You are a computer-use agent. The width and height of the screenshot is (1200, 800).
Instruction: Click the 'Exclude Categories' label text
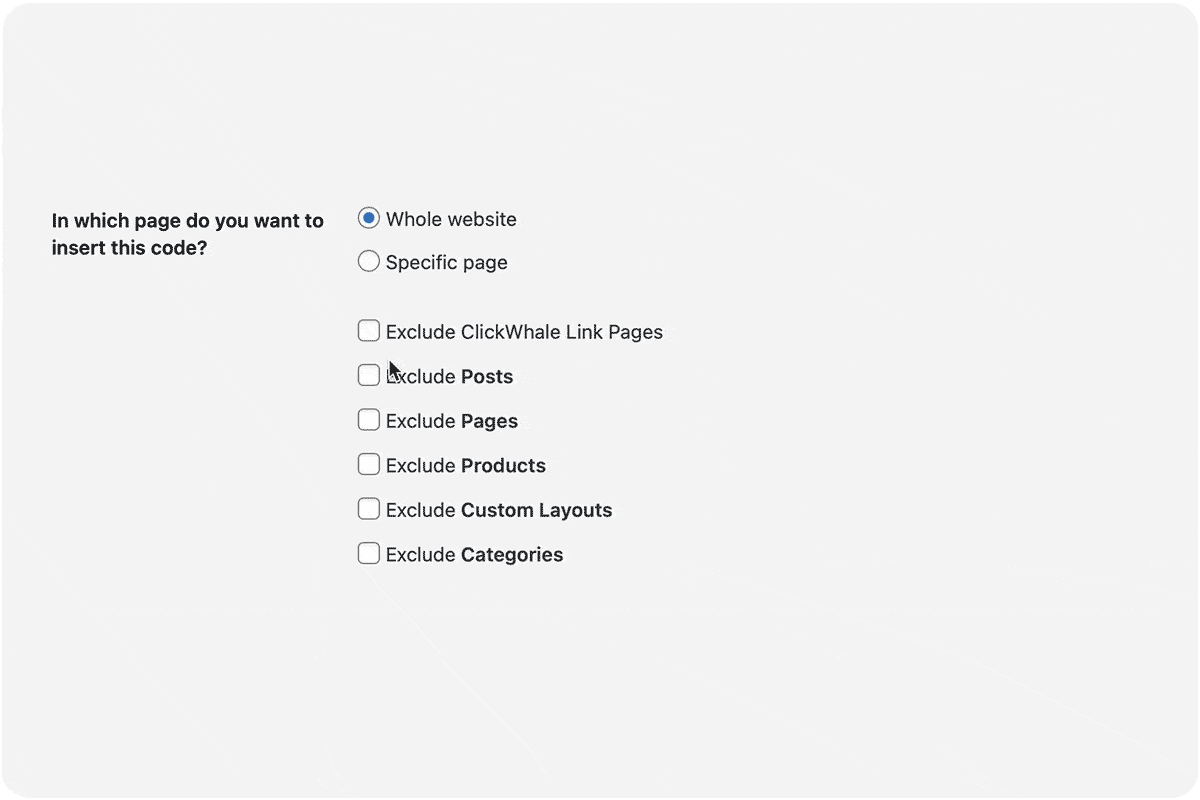474,555
